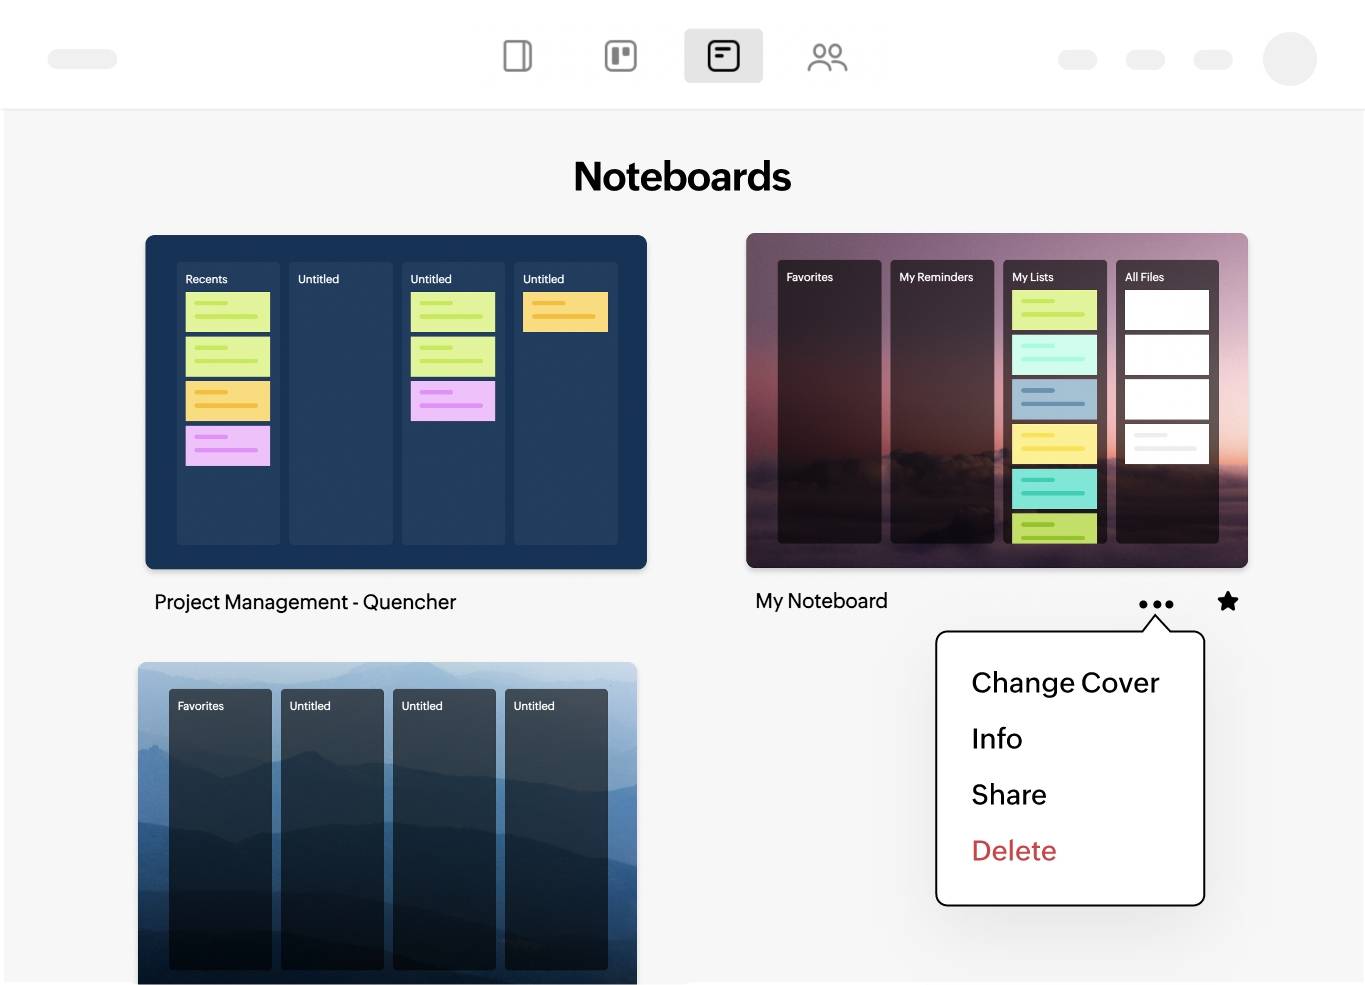The height and width of the screenshot is (985, 1365).
Task: Click the red Delete option
Action: (1014, 851)
